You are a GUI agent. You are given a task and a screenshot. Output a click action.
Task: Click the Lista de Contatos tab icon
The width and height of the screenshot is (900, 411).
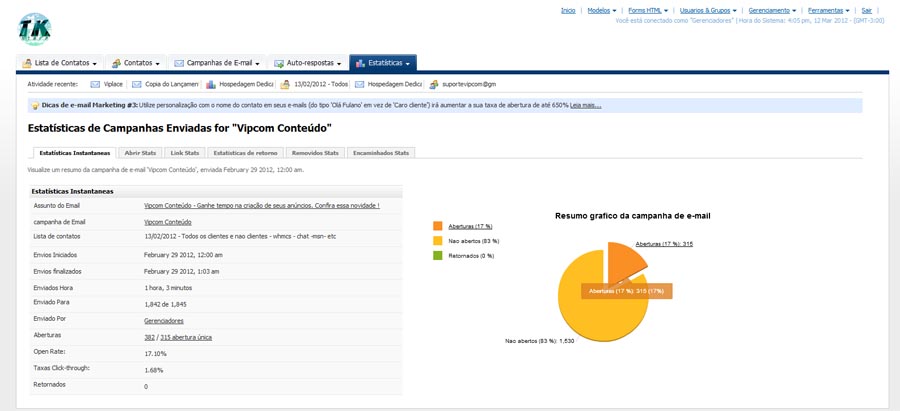point(26,63)
